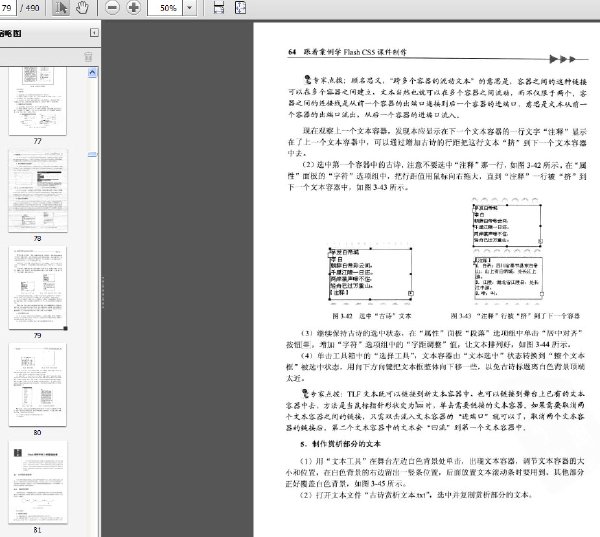Activate the Hand pan tool
Screen dimensions: 600x537
coord(82,8)
